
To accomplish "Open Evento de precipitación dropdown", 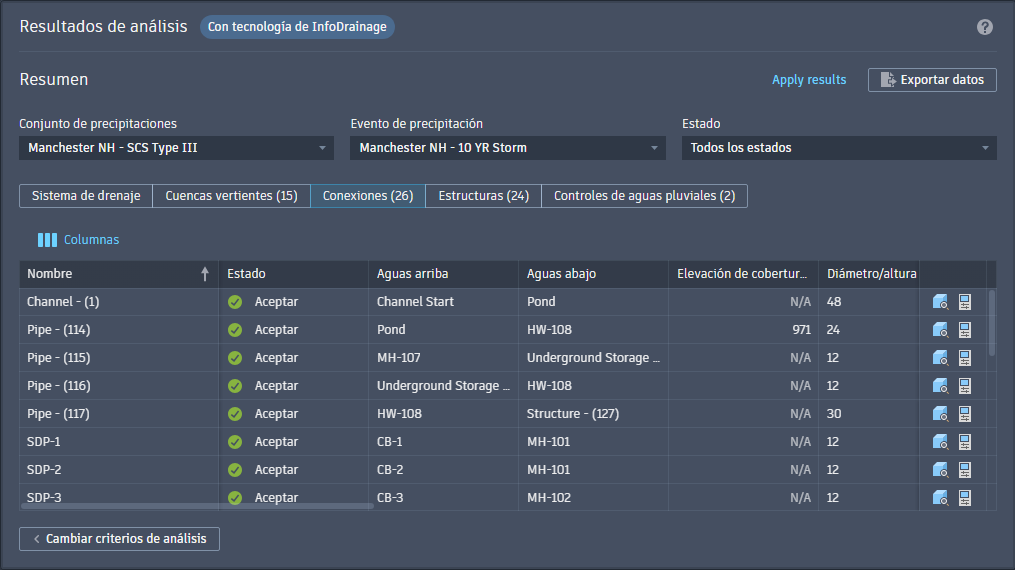I will [508, 148].
